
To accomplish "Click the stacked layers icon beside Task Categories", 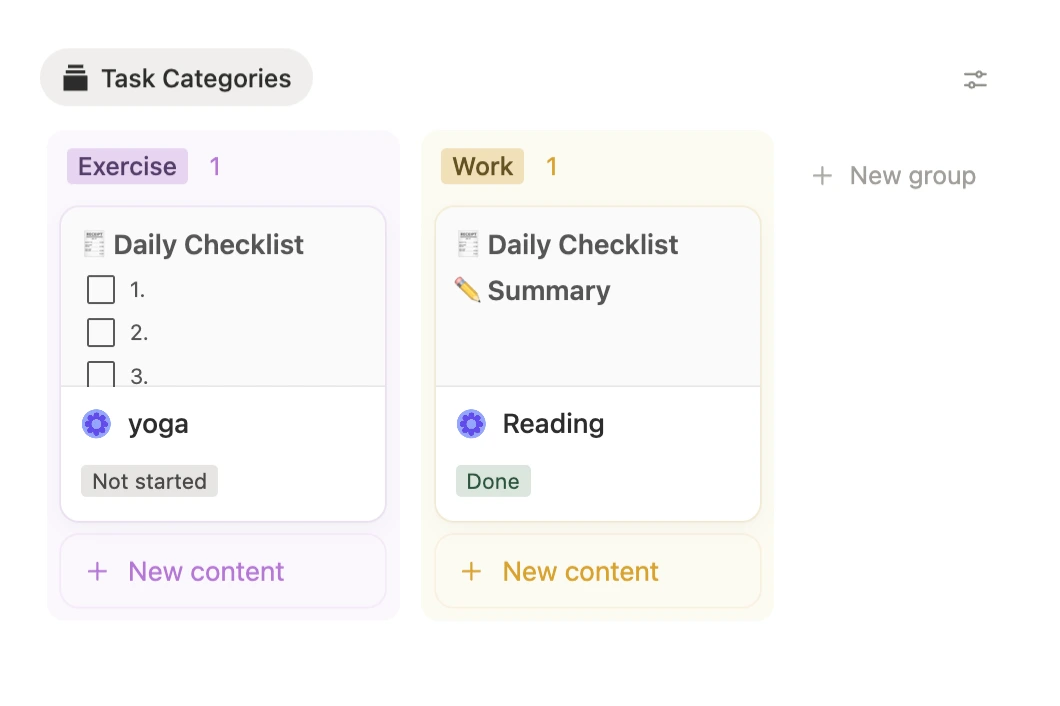I will pos(75,79).
